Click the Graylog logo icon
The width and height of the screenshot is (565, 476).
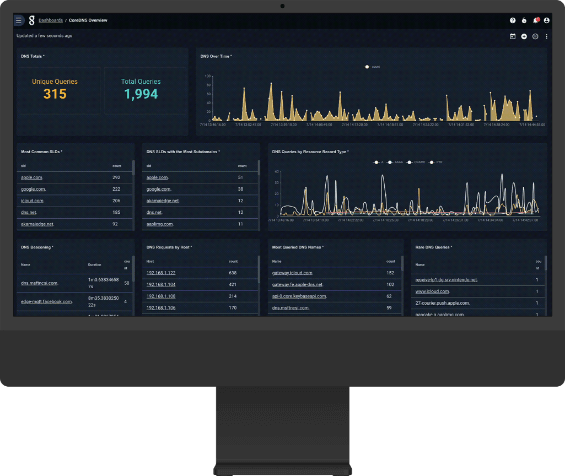coord(31,21)
